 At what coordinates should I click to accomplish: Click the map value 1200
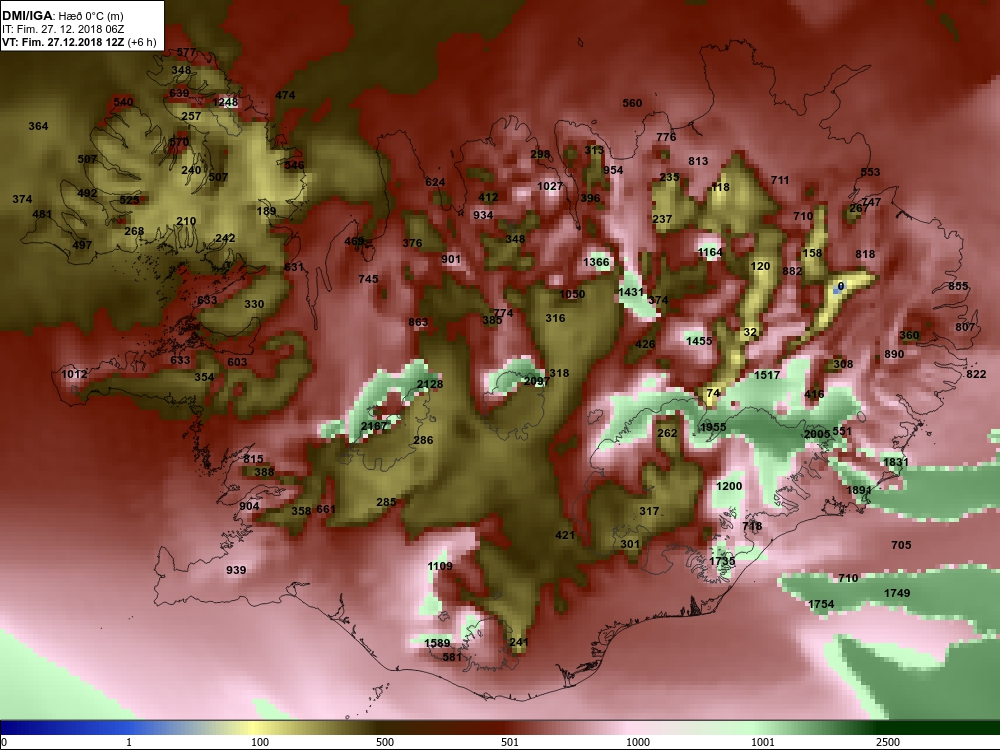click(x=729, y=486)
